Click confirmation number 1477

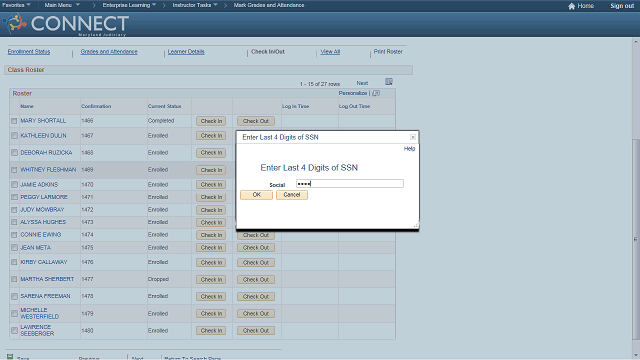click(x=87, y=279)
